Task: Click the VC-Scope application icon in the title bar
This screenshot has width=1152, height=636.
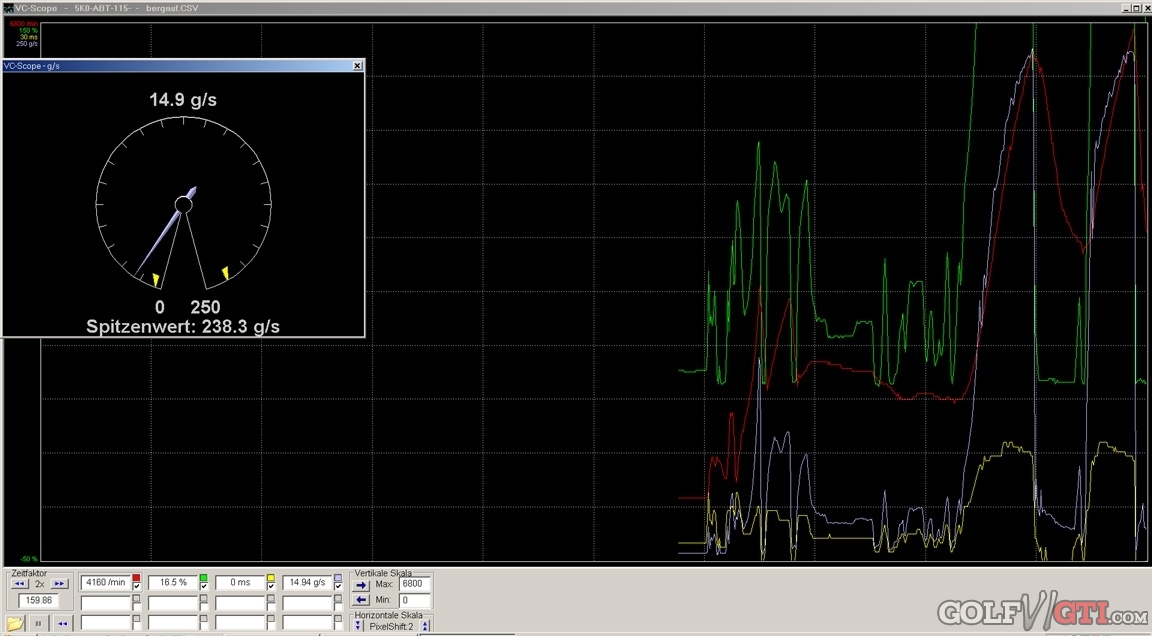Action: [x=7, y=8]
